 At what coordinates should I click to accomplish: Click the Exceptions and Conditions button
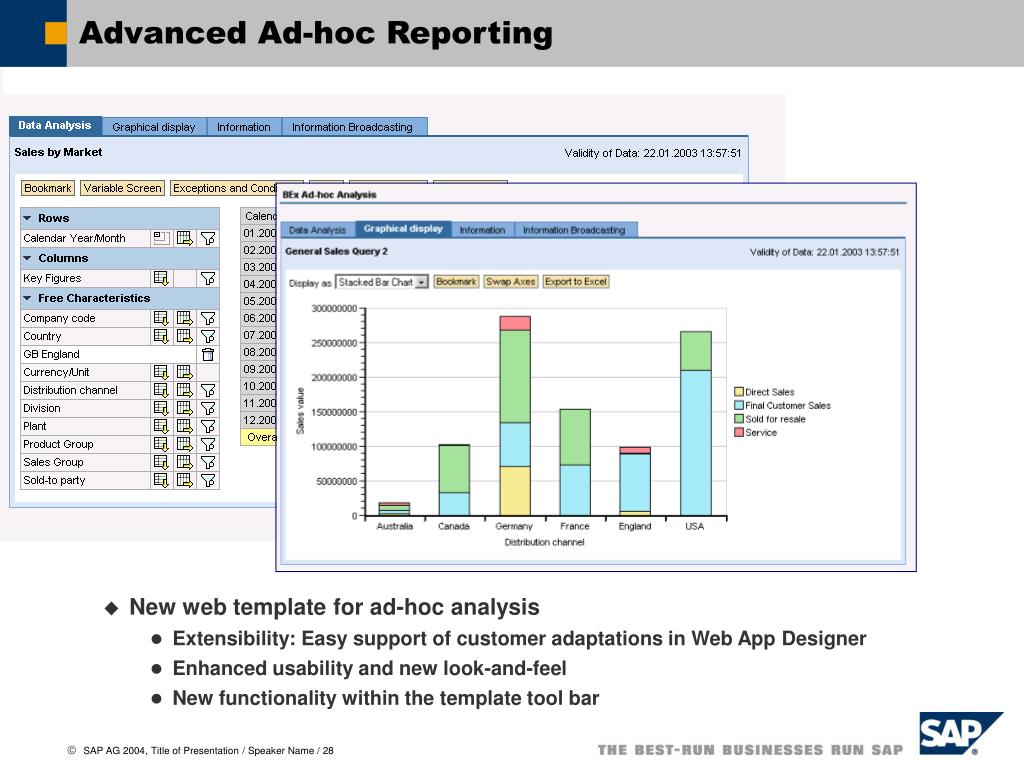coord(223,188)
